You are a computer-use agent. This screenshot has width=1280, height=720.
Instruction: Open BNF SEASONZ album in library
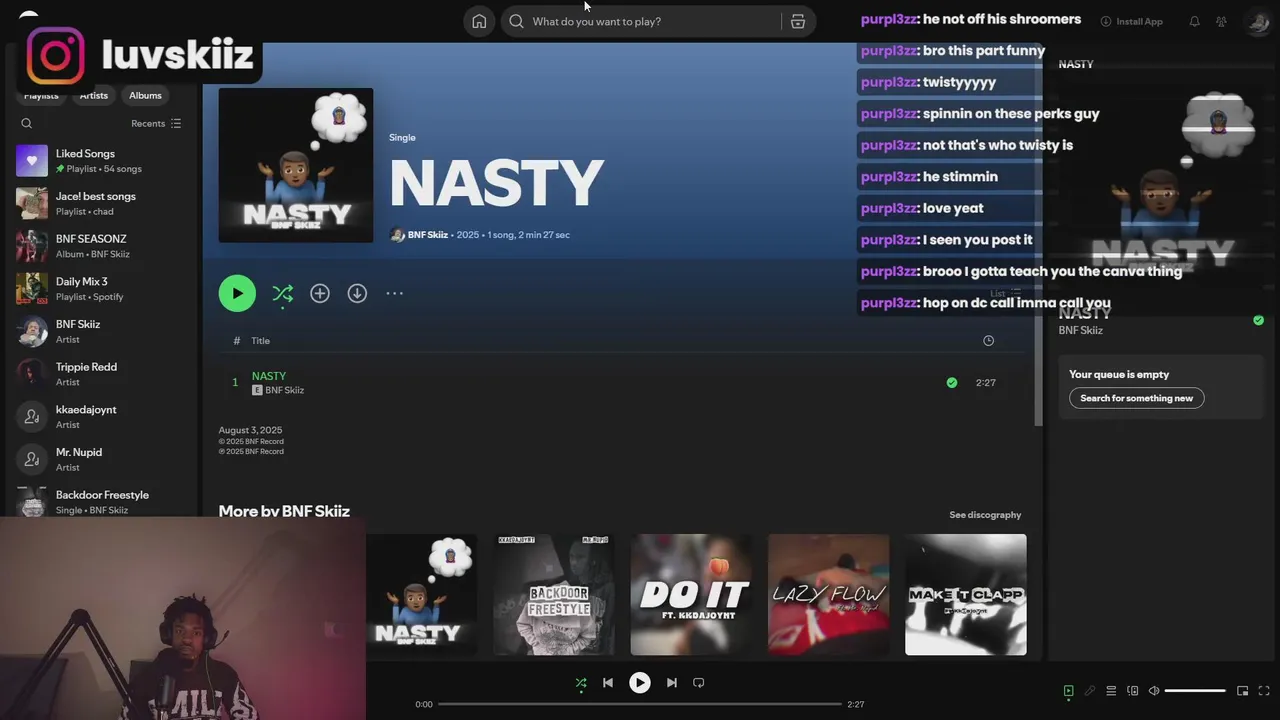point(101,246)
